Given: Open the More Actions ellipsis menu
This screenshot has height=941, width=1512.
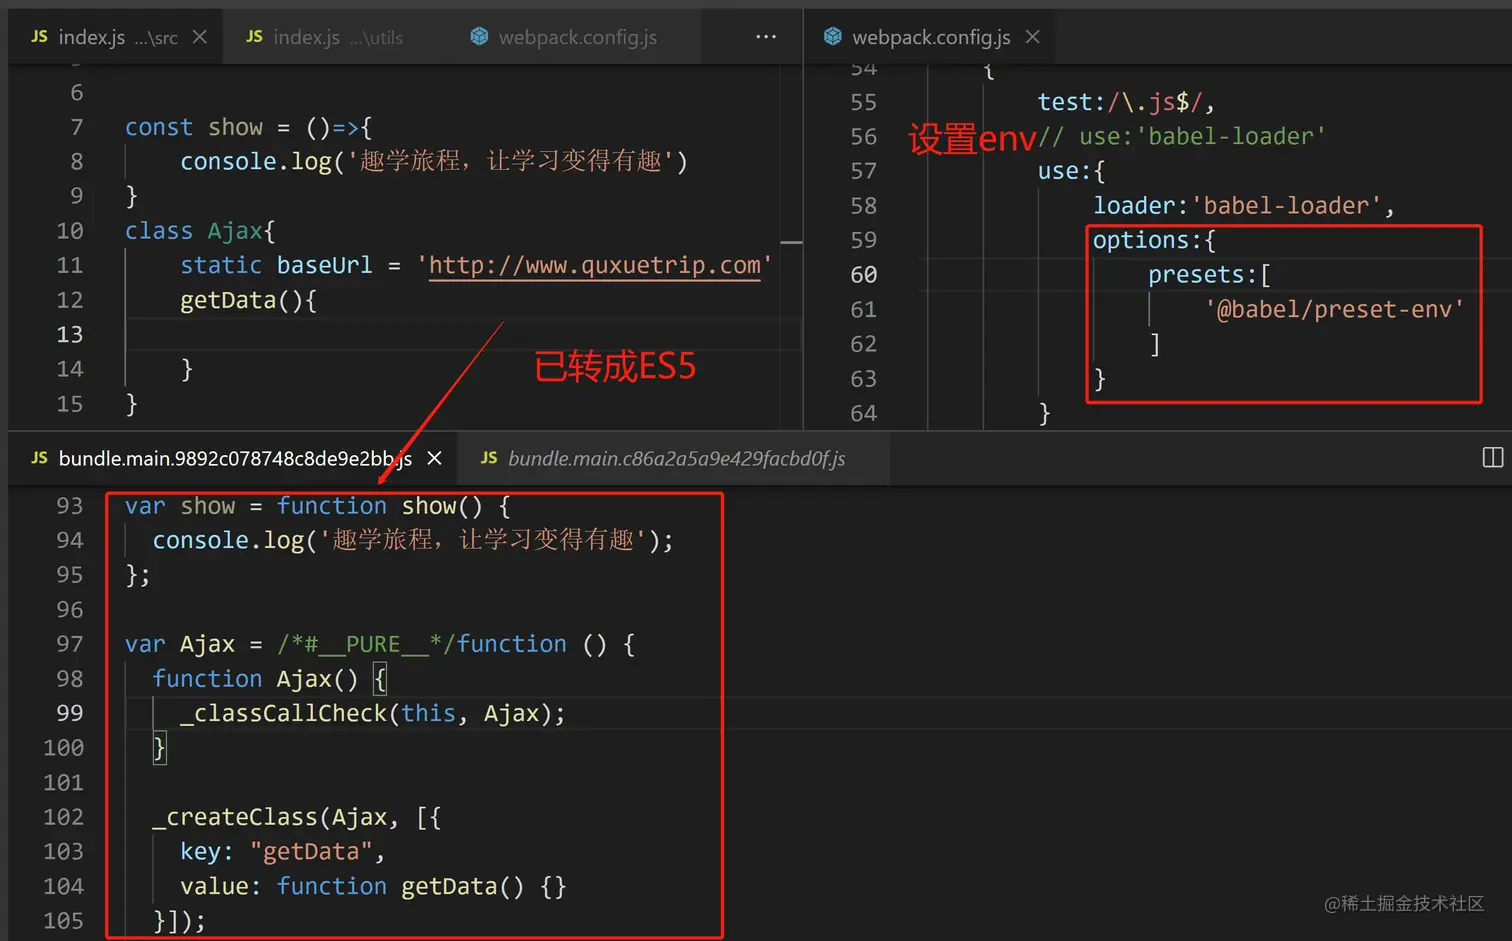Looking at the screenshot, I should coord(766,37).
